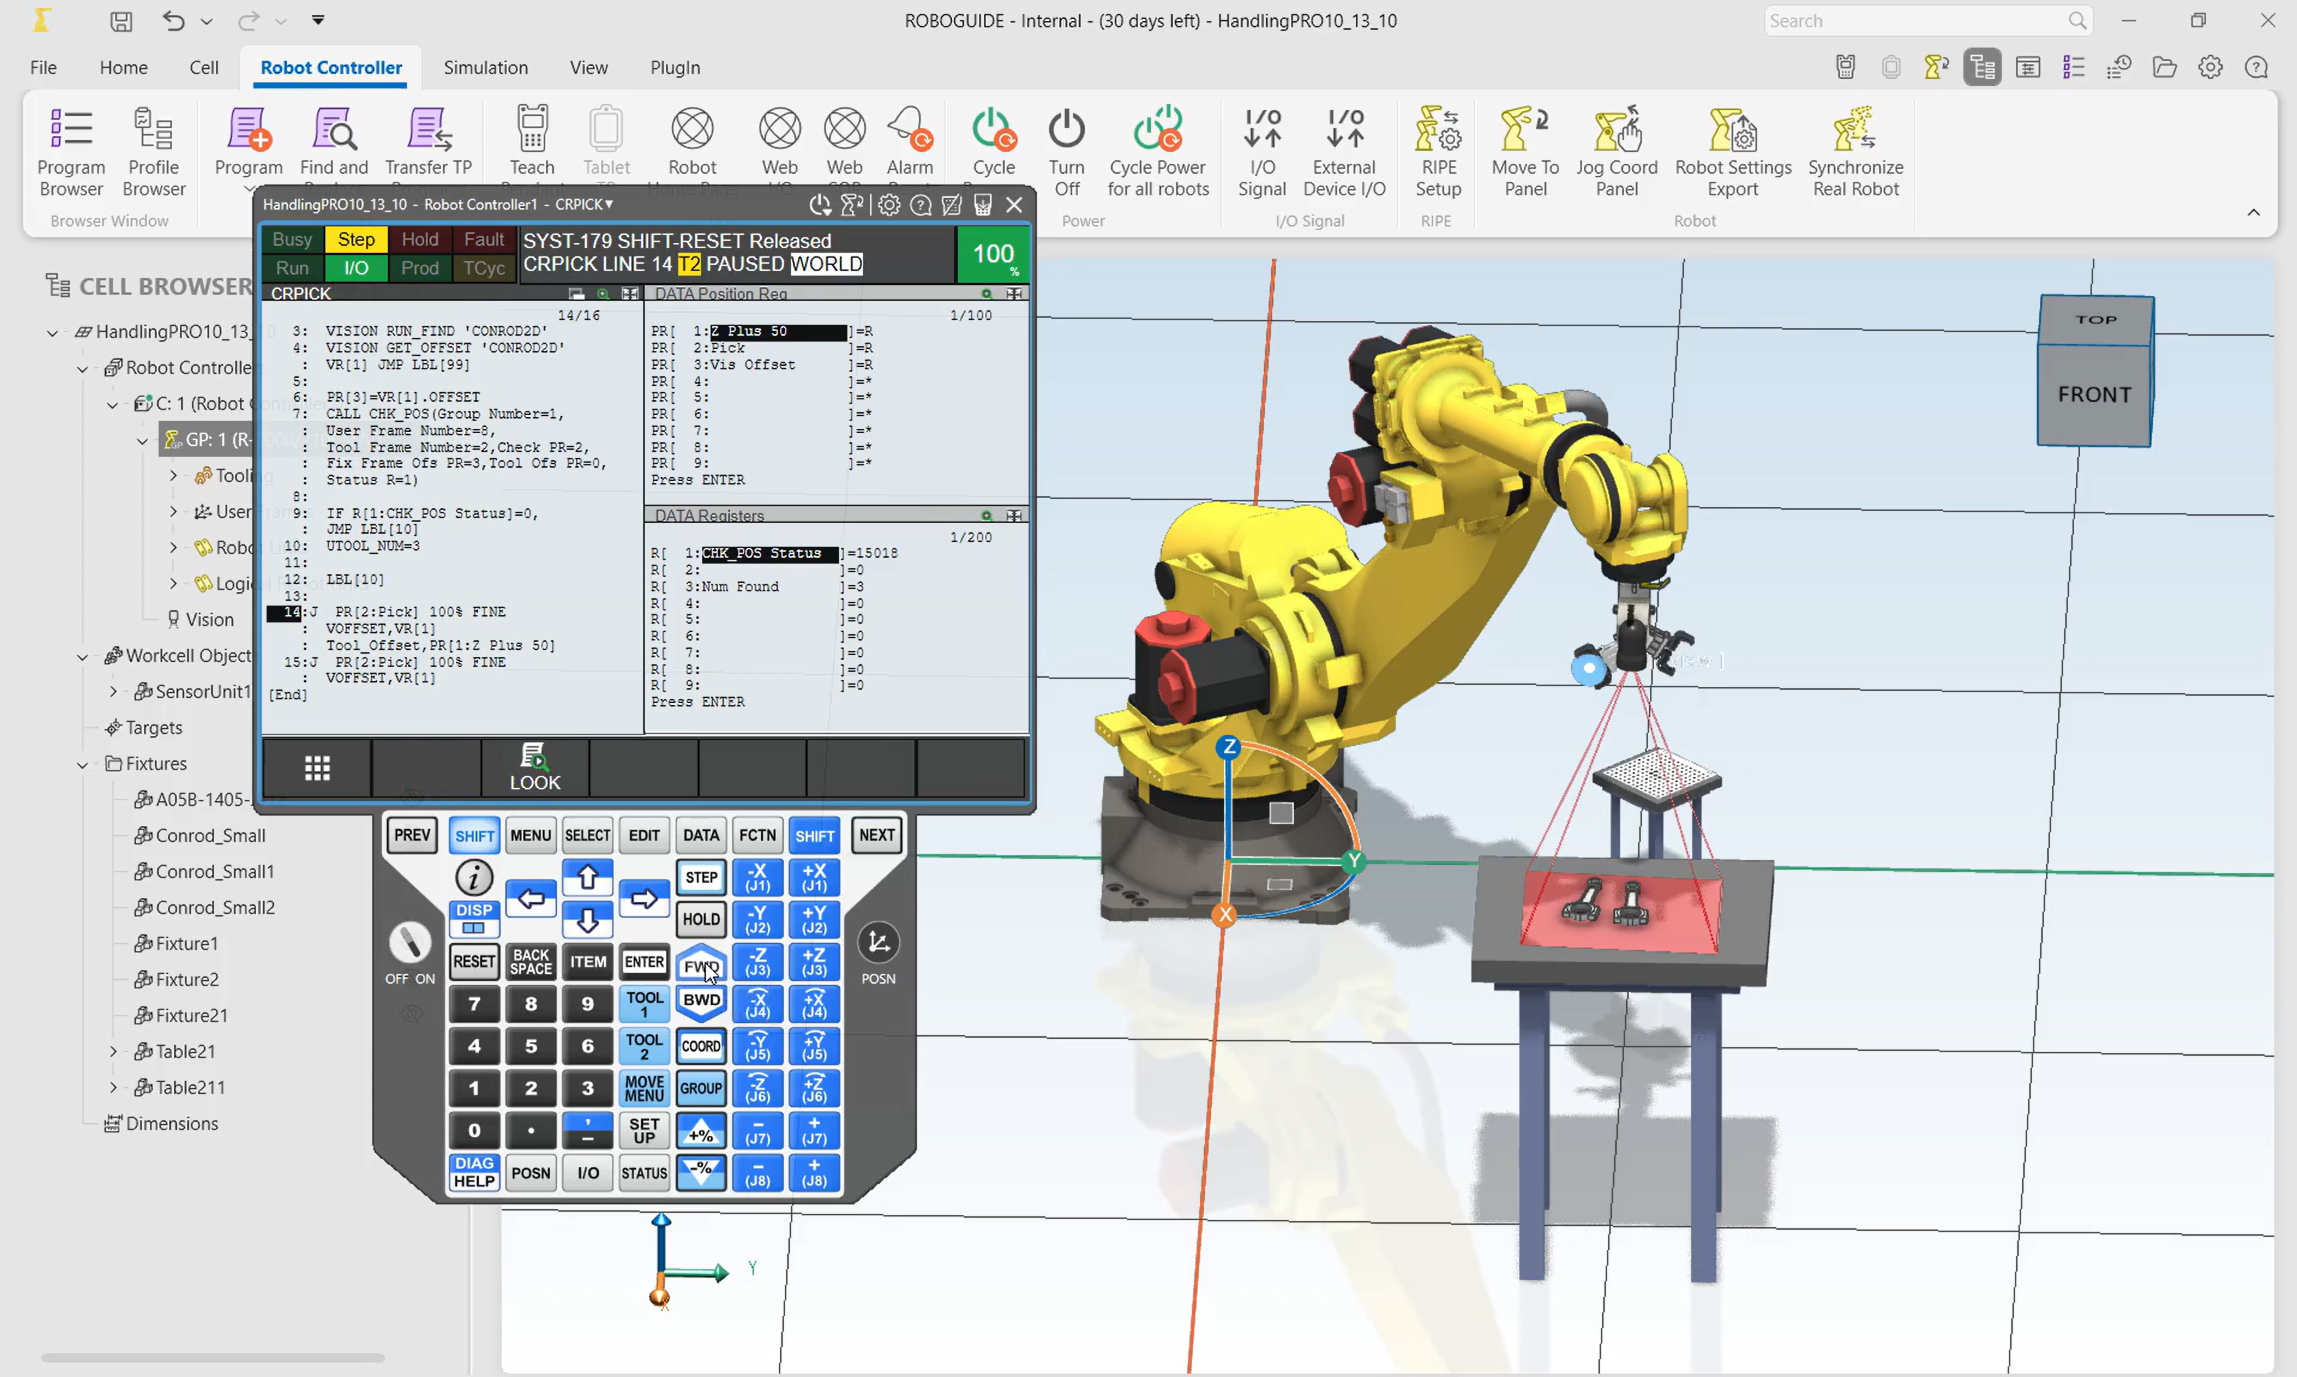Toggle the GROUP key on pendant

(x=701, y=1089)
